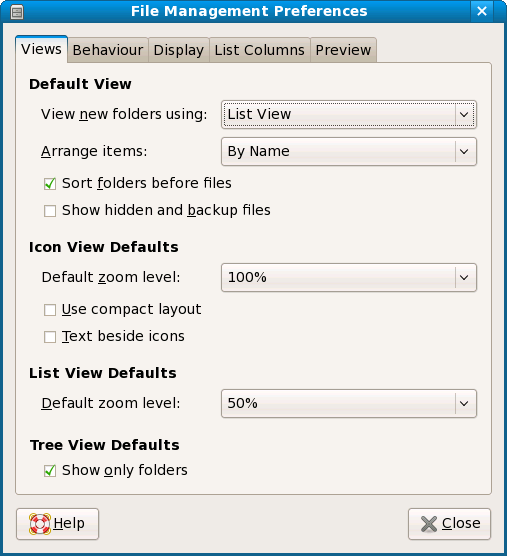The image size is (507, 556).
Task: Switch to the Behaviour tab
Action: click(x=108, y=50)
